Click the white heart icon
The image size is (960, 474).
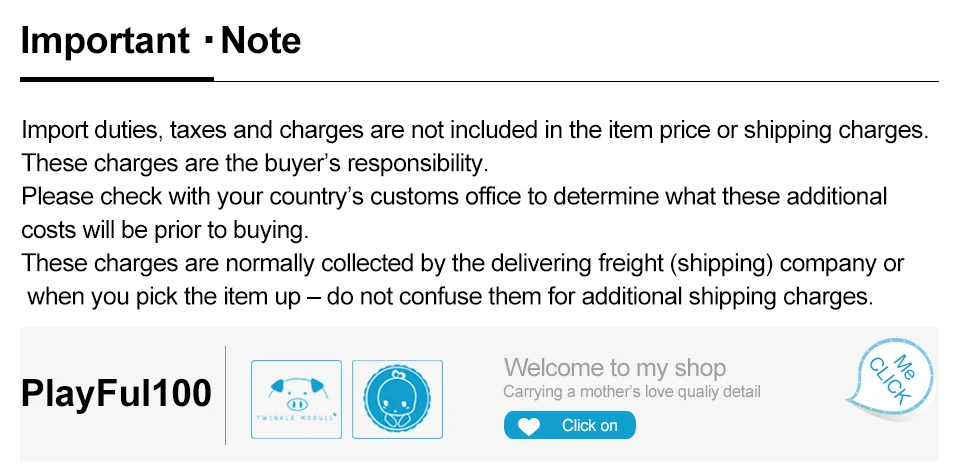(x=529, y=426)
